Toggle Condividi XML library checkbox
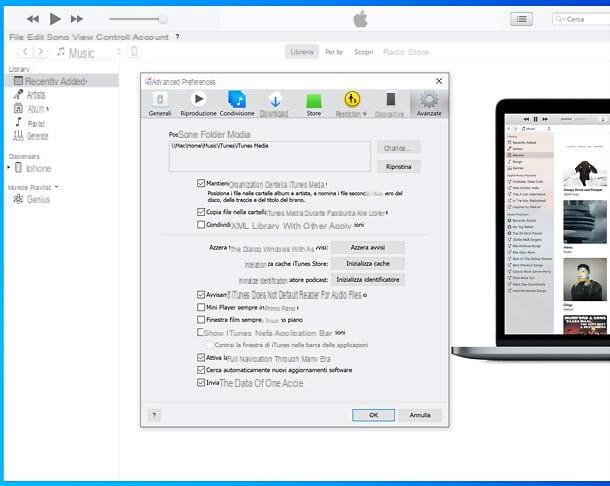The width and height of the screenshot is (610, 486). (x=201, y=225)
